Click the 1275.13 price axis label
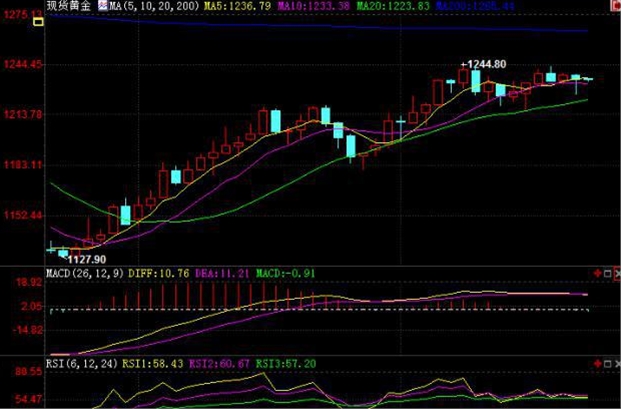Screen dimensions: 621x409 click(x=22, y=15)
